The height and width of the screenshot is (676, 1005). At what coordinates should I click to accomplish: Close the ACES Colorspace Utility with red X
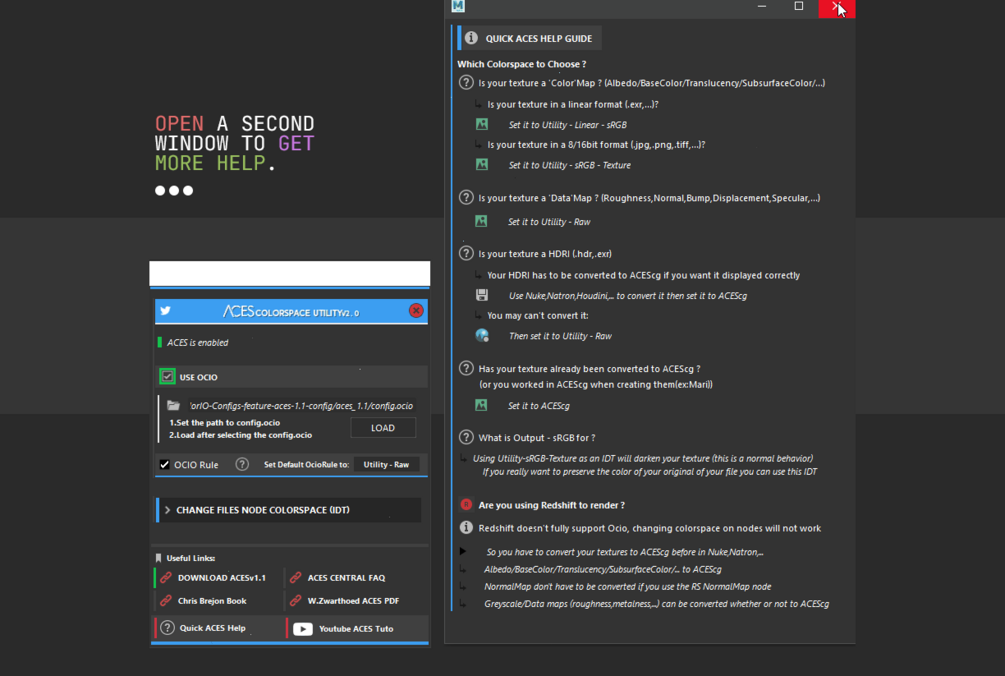click(416, 311)
